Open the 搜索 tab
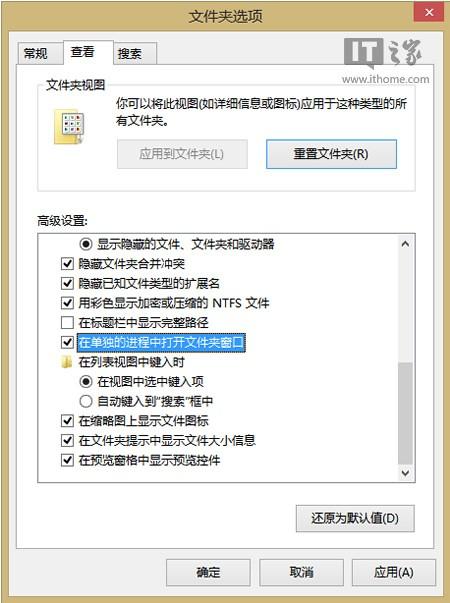 (x=130, y=53)
